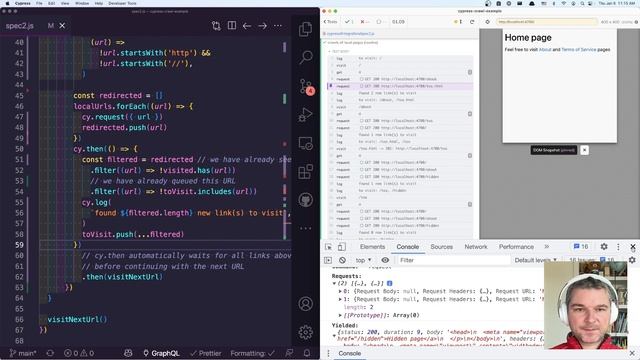Image resolution: width=640 pixels, height=360 pixels.
Task: Close the pinned DOM Snapshot
Action: (x=584, y=150)
